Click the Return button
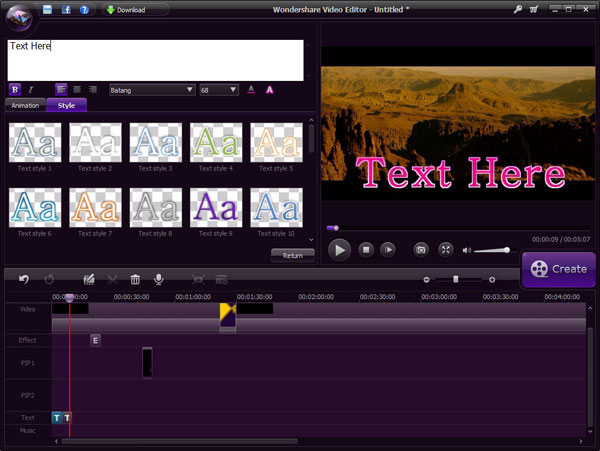600x451 pixels. pyautogui.click(x=292, y=255)
